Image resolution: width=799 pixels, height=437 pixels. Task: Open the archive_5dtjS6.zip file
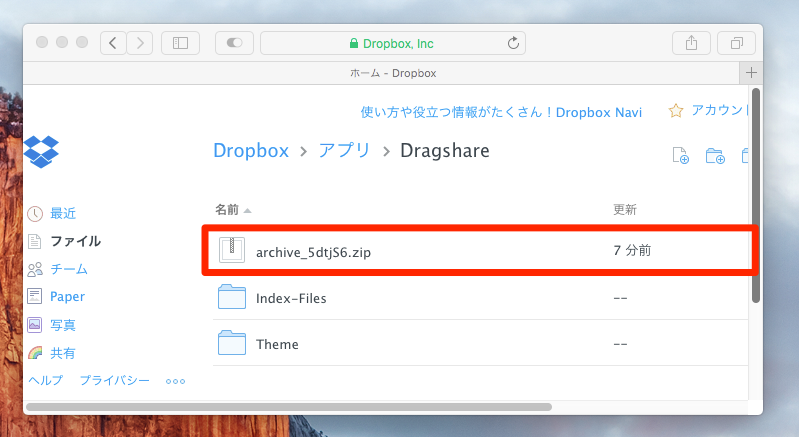(x=313, y=252)
